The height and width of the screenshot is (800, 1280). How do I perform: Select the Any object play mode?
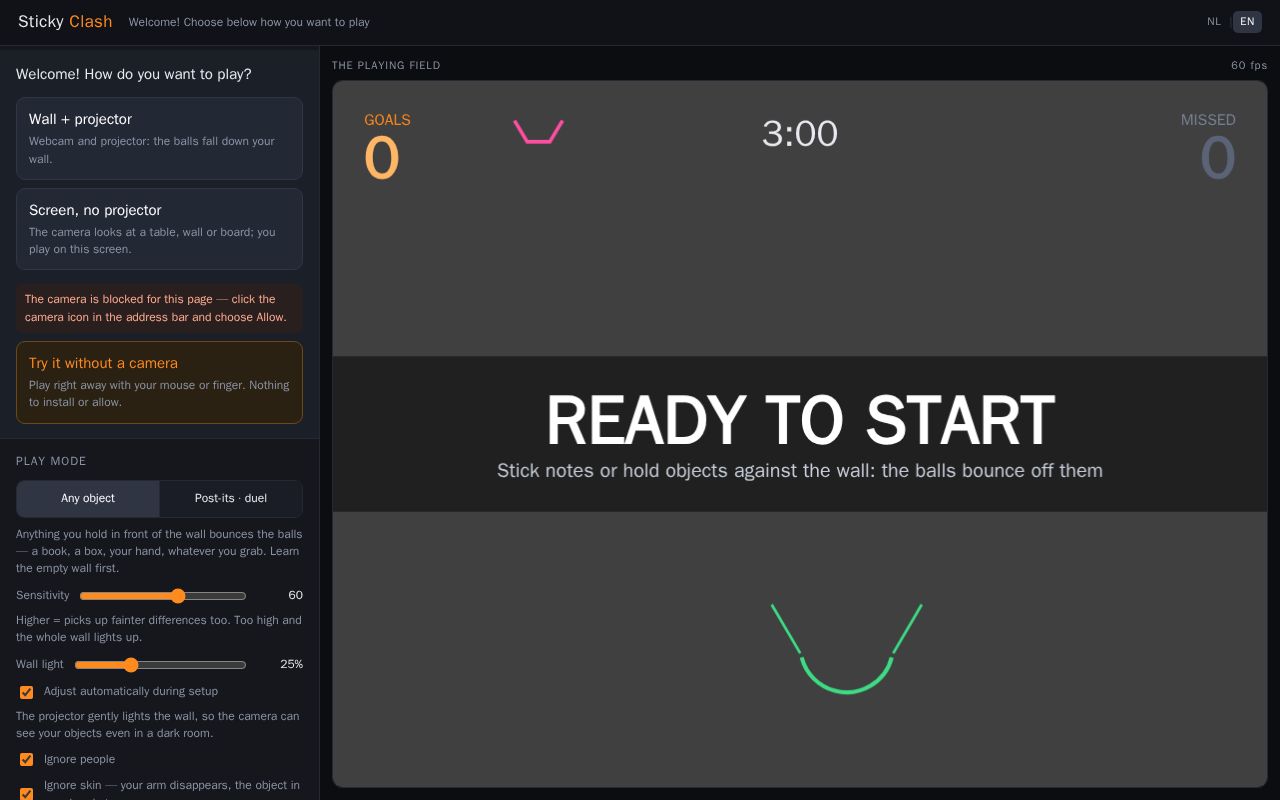(88, 498)
